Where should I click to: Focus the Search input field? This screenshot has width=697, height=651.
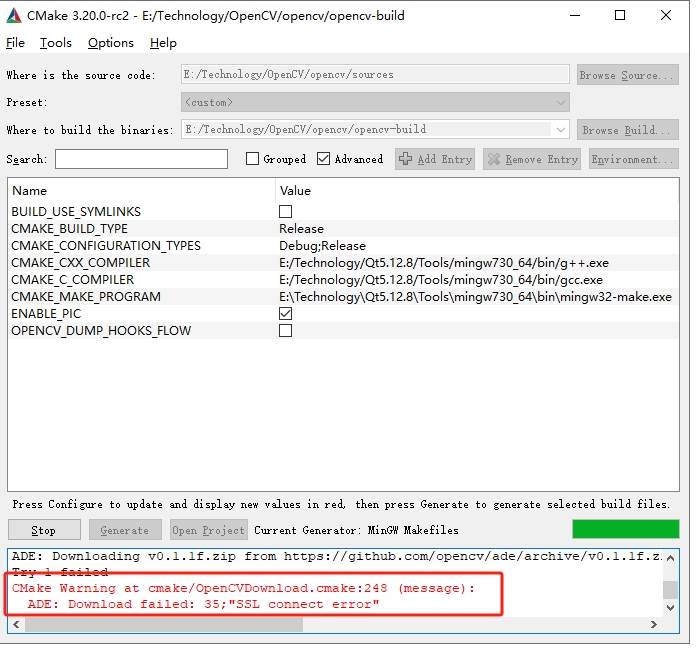(x=141, y=159)
